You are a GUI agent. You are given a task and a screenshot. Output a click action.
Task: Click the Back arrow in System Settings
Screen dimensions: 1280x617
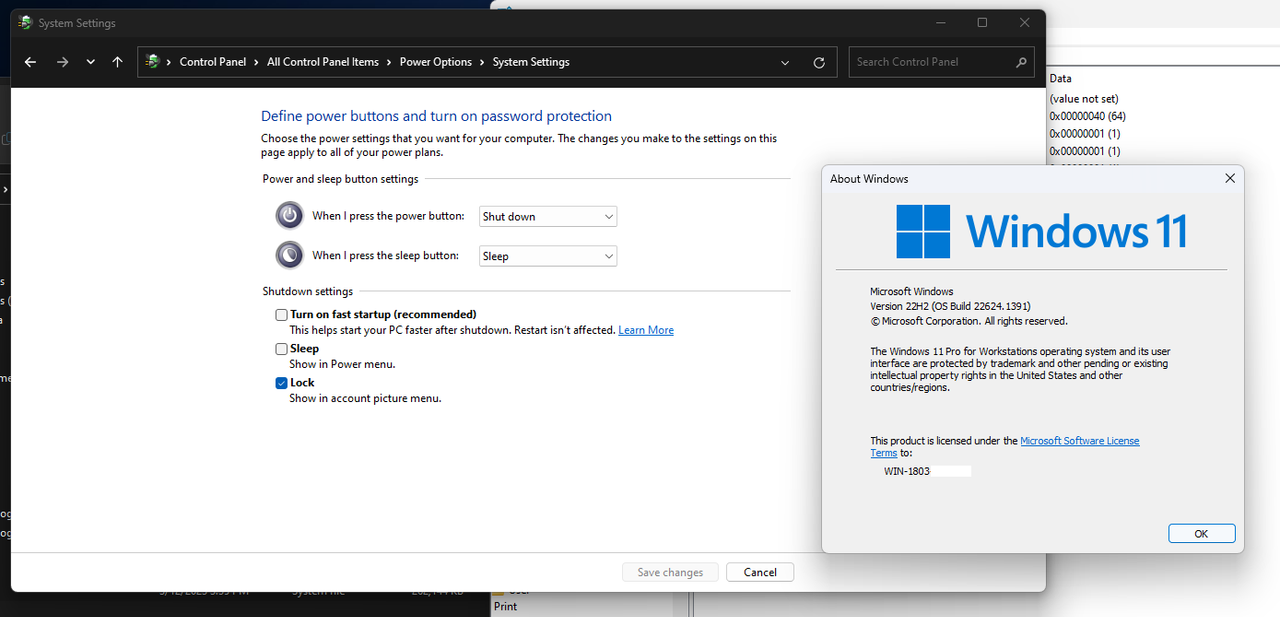[x=30, y=62]
